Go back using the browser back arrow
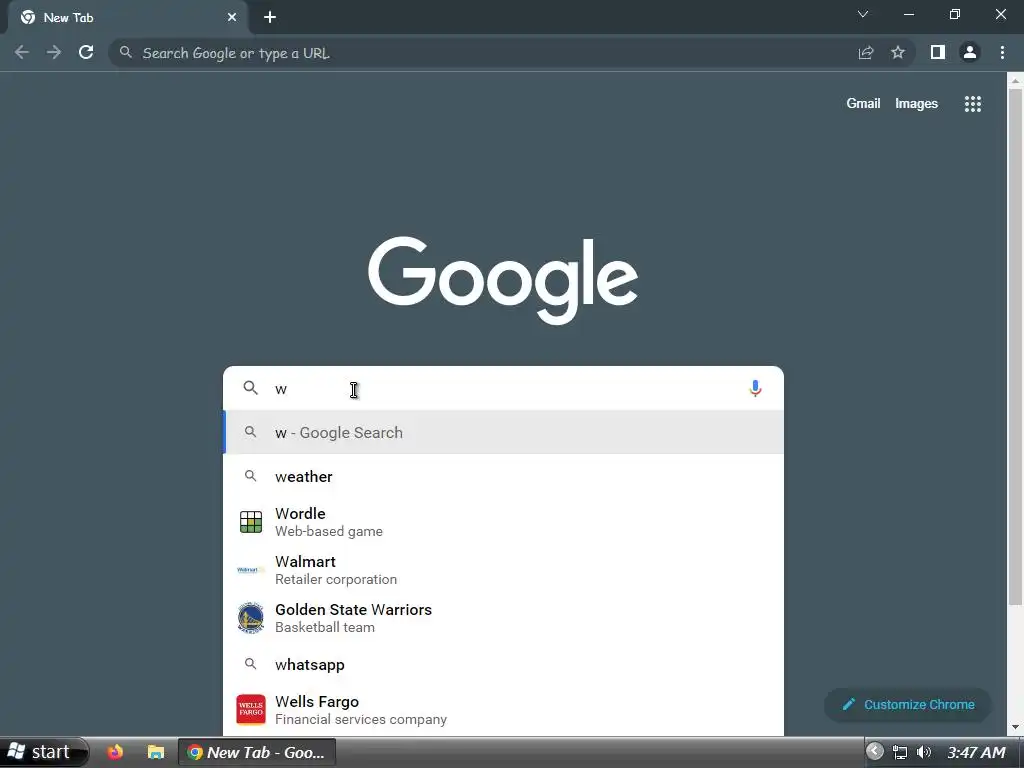The image size is (1024, 768). [22, 52]
